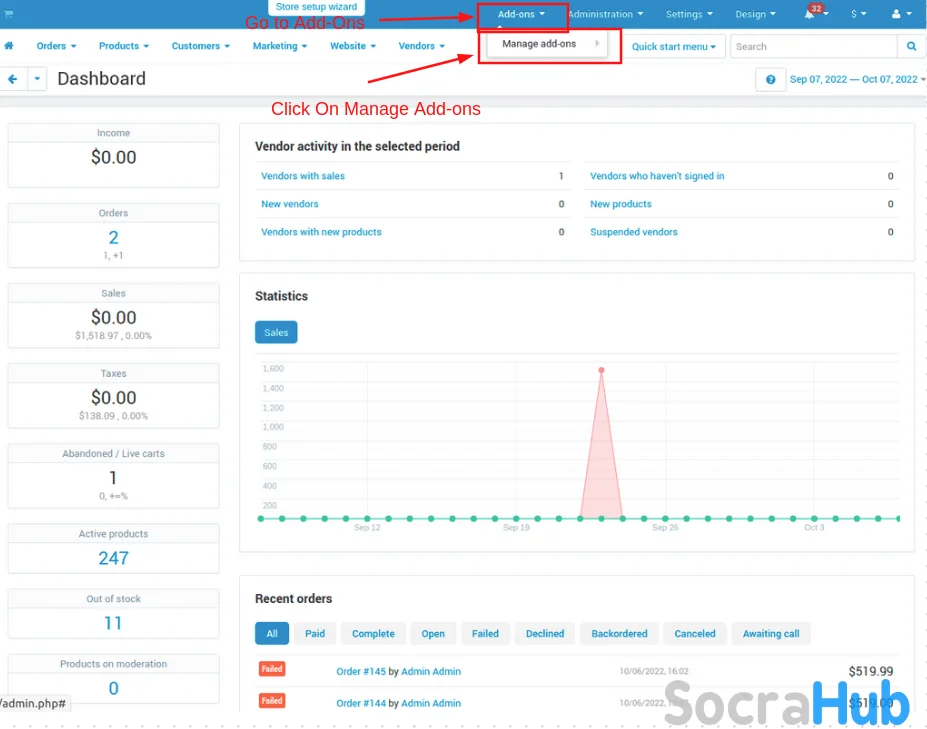Open the notifications bell icon
Image resolution: width=927 pixels, height=729 pixels.
(810, 14)
